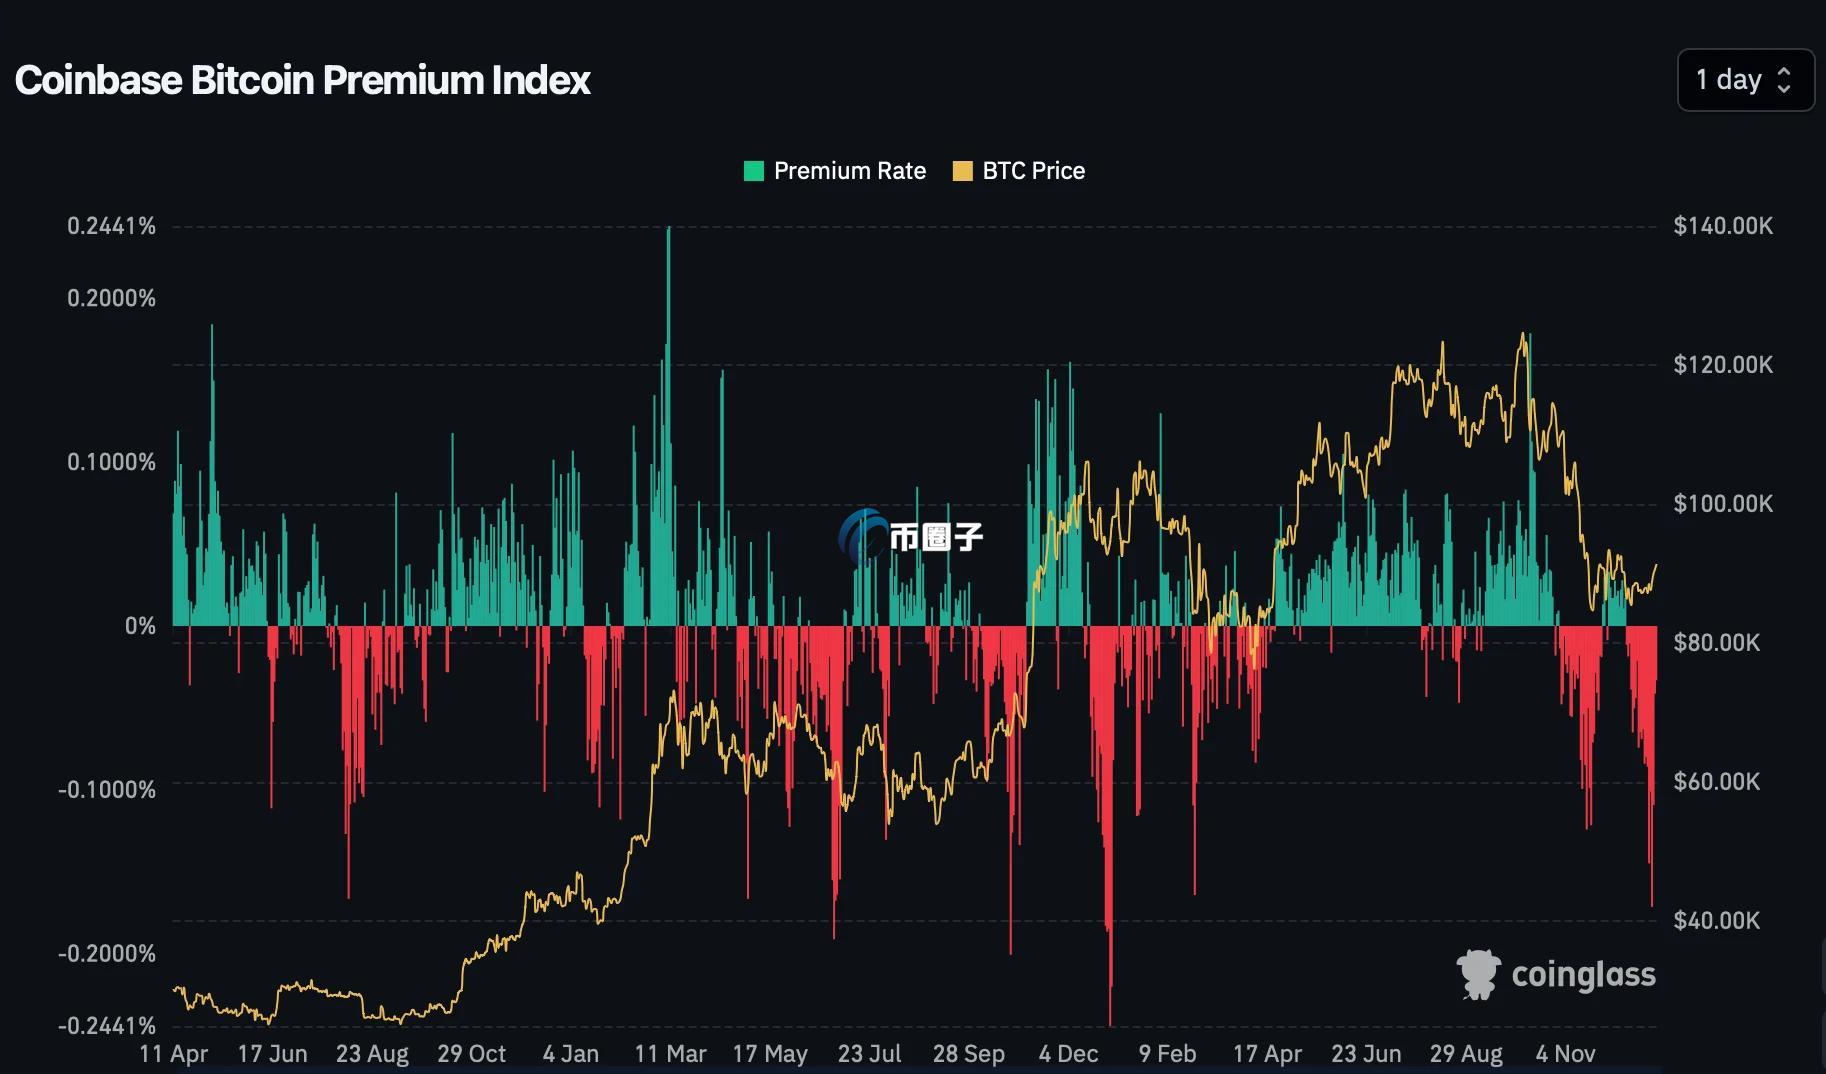Screen dimensions: 1826x1074
Task: Click the 0.2441% top axis label
Action: (x=111, y=226)
